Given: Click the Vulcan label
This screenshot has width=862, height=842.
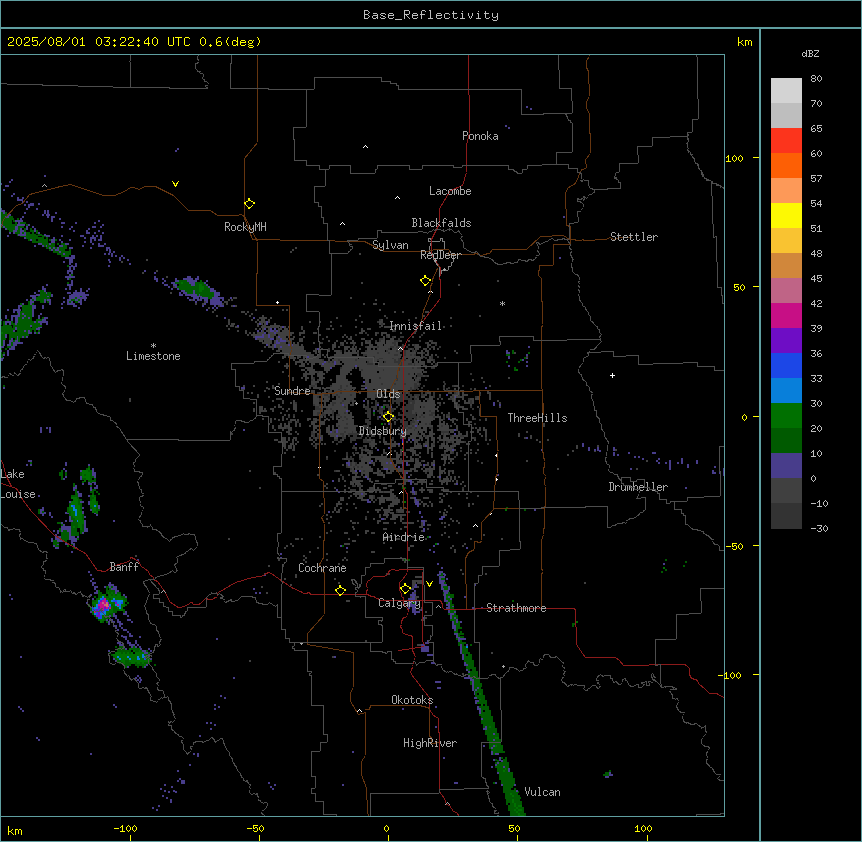Looking at the screenshot, I should 542,792.
